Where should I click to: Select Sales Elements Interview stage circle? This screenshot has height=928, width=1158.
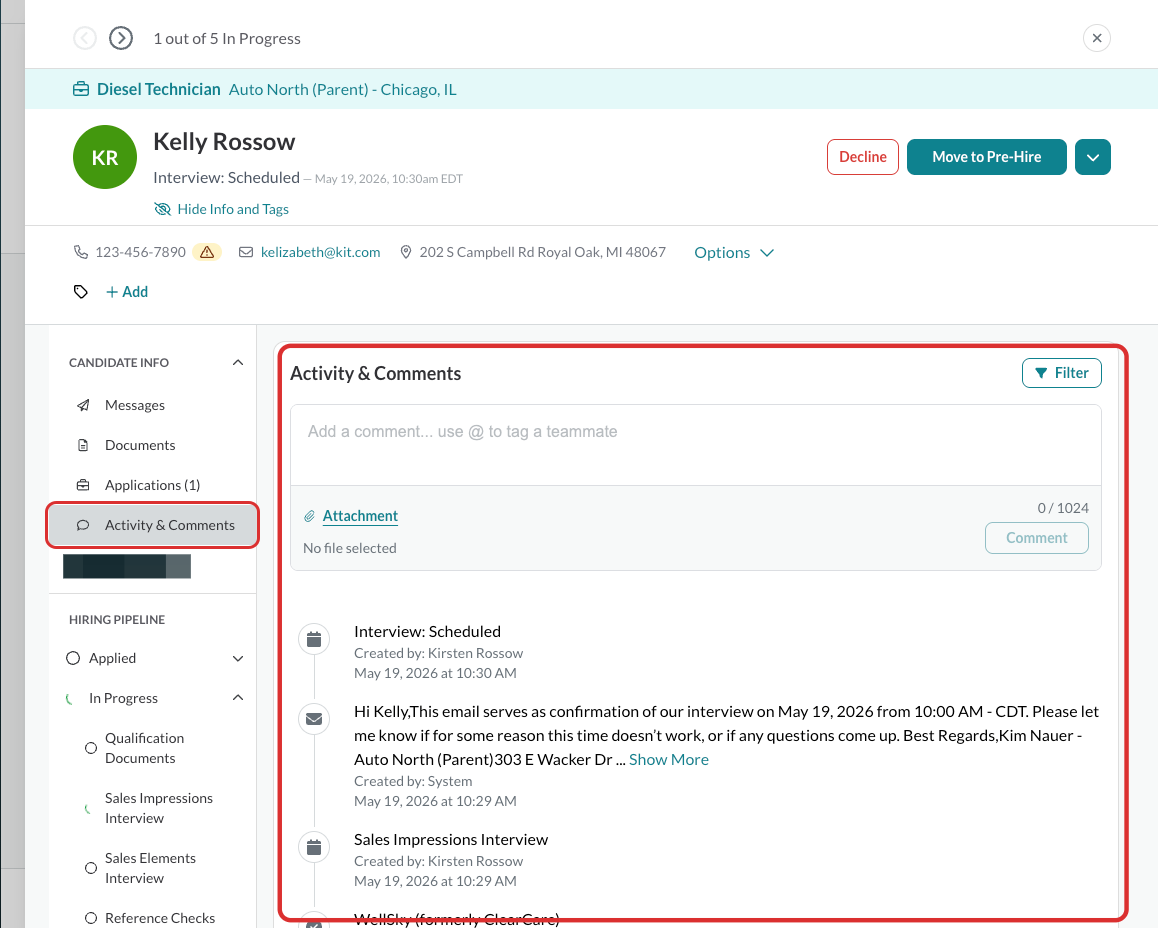(91, 867)
